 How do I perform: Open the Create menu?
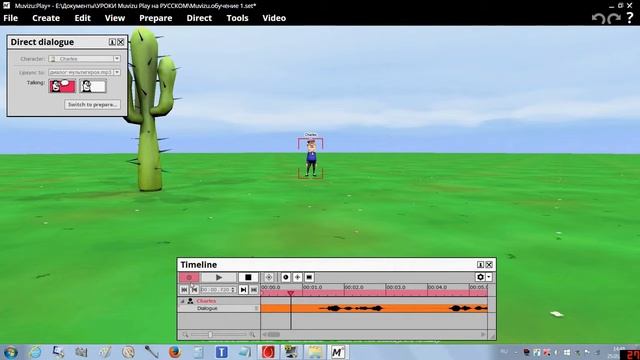(46, 18)
